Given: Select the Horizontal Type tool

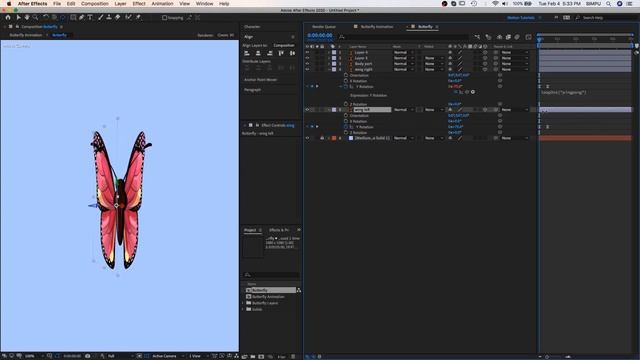Looking at the screenshot, I should click(x=90, y=18).
